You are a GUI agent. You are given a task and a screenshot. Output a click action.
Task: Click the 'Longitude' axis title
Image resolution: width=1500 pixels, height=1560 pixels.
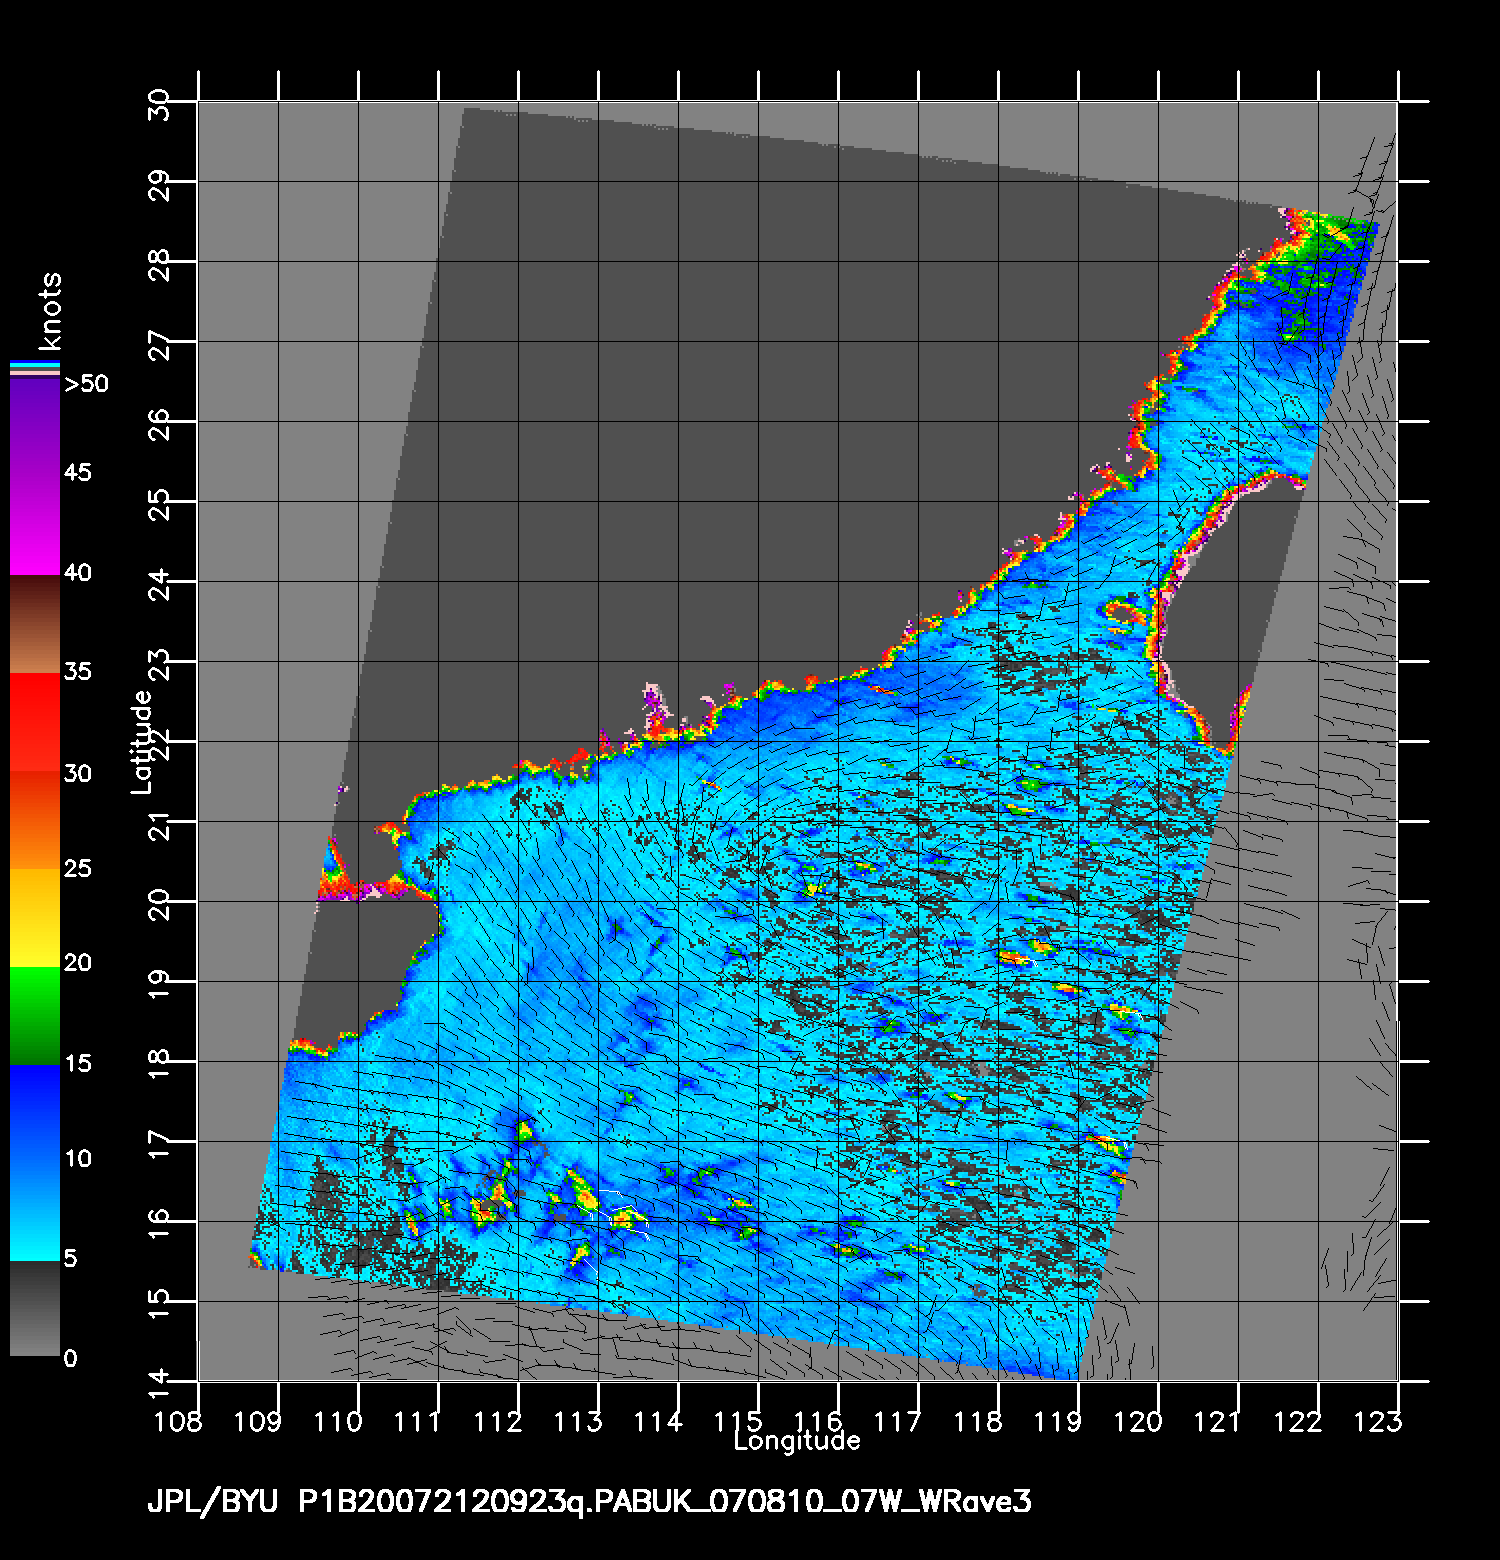tap(797, 1441)
